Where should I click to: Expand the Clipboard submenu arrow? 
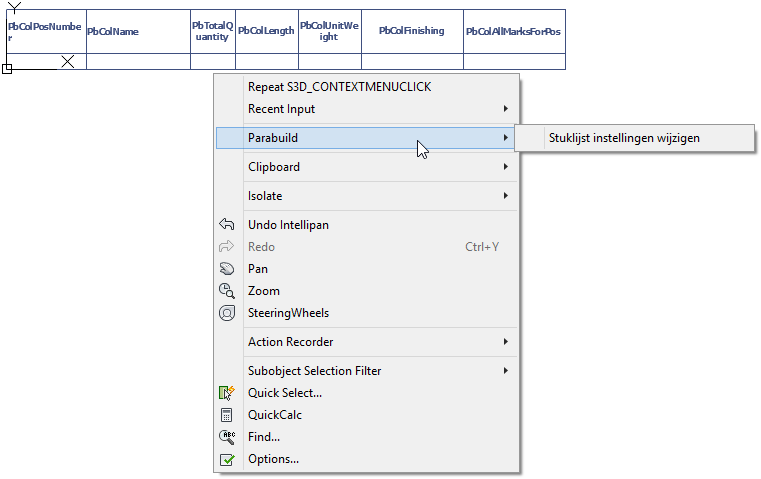tap(506, 166)
